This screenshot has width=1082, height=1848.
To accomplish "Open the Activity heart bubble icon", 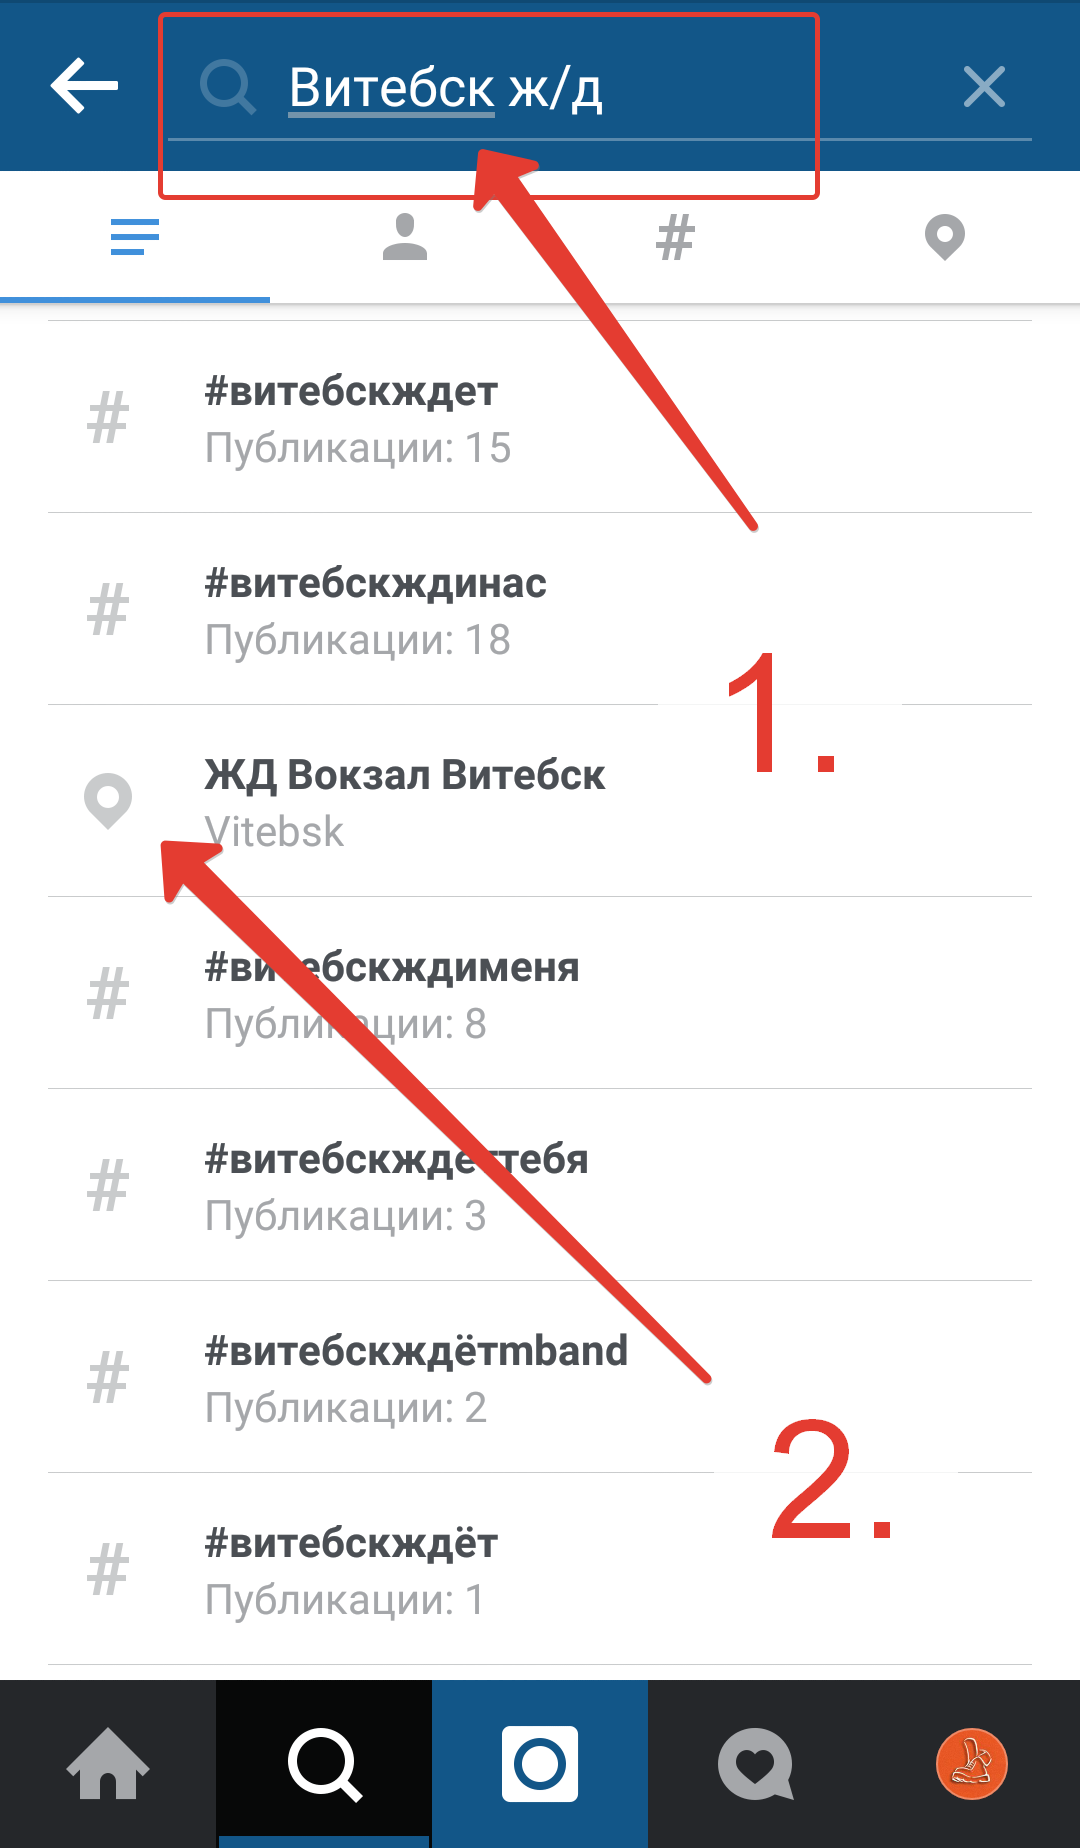I will 756,1764.
